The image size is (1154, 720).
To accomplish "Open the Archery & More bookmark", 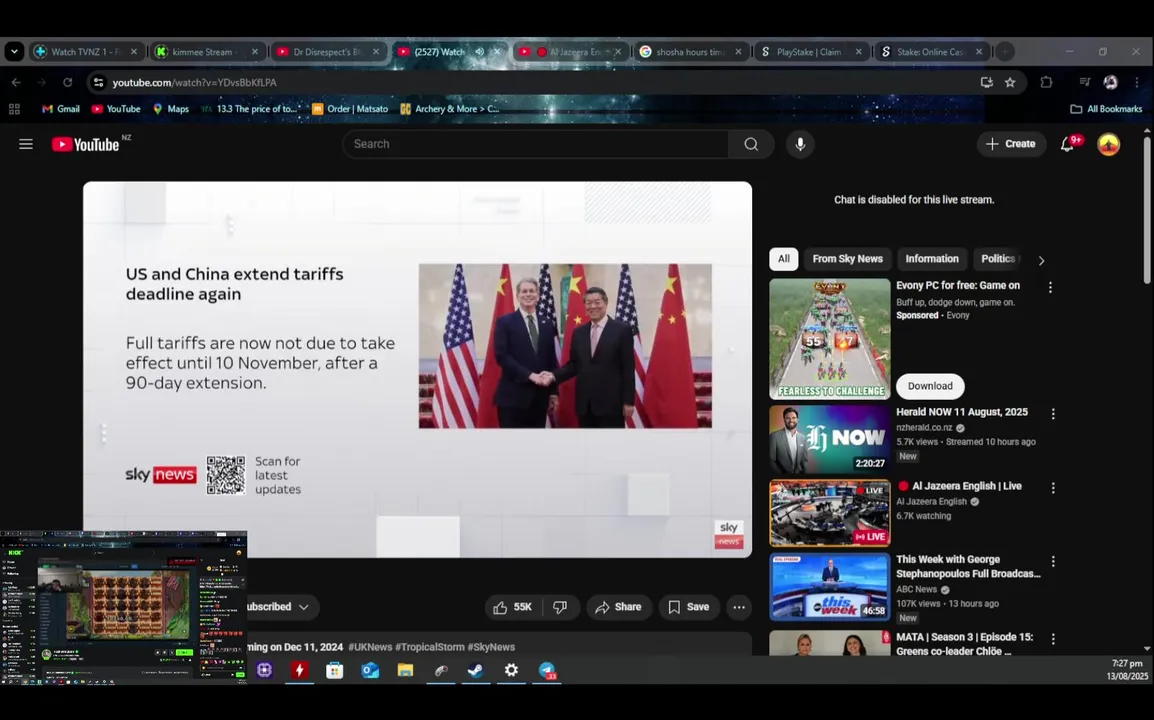I will tap(450, 109).
